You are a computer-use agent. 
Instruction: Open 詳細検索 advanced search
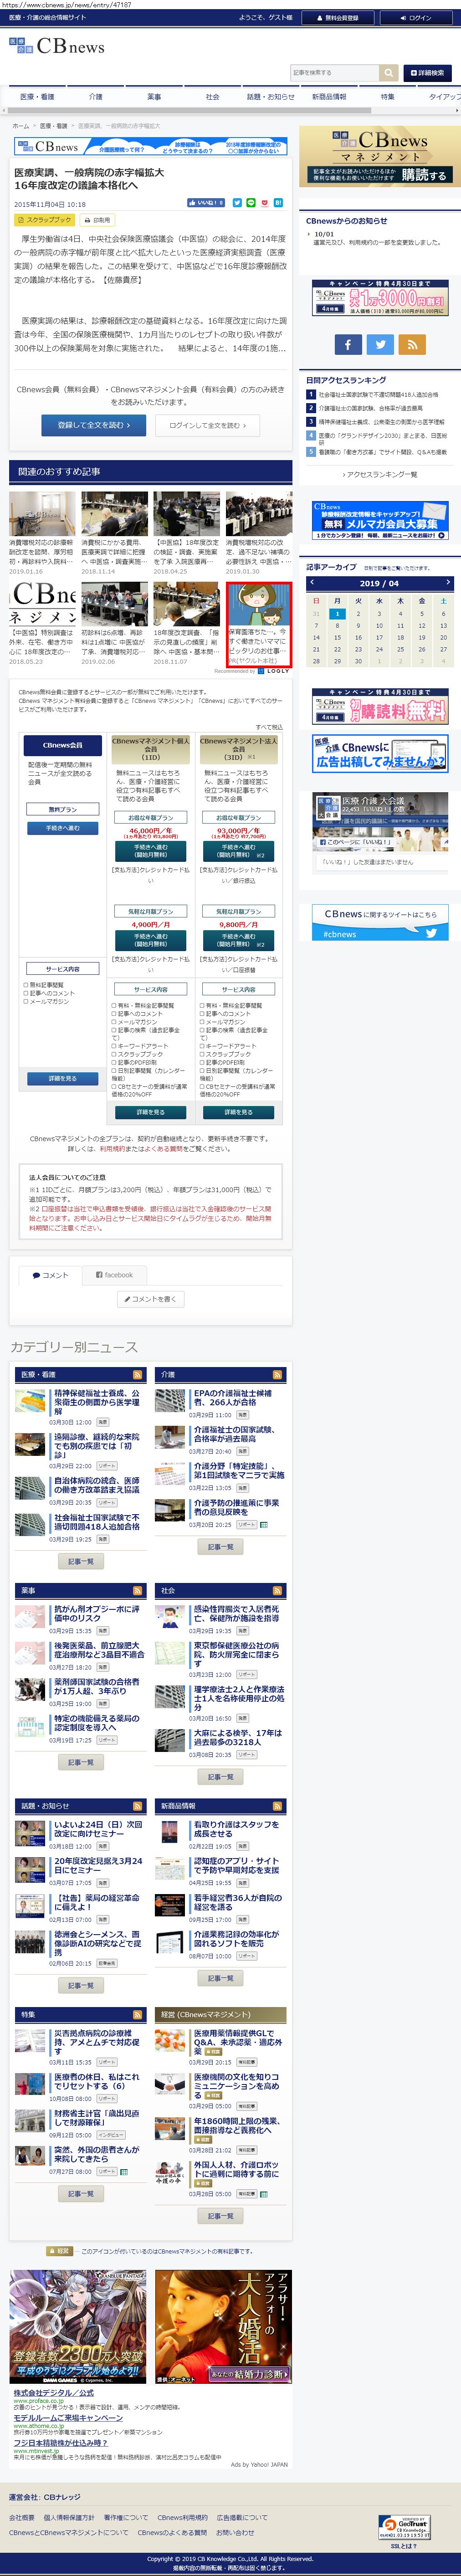(426, 73)
